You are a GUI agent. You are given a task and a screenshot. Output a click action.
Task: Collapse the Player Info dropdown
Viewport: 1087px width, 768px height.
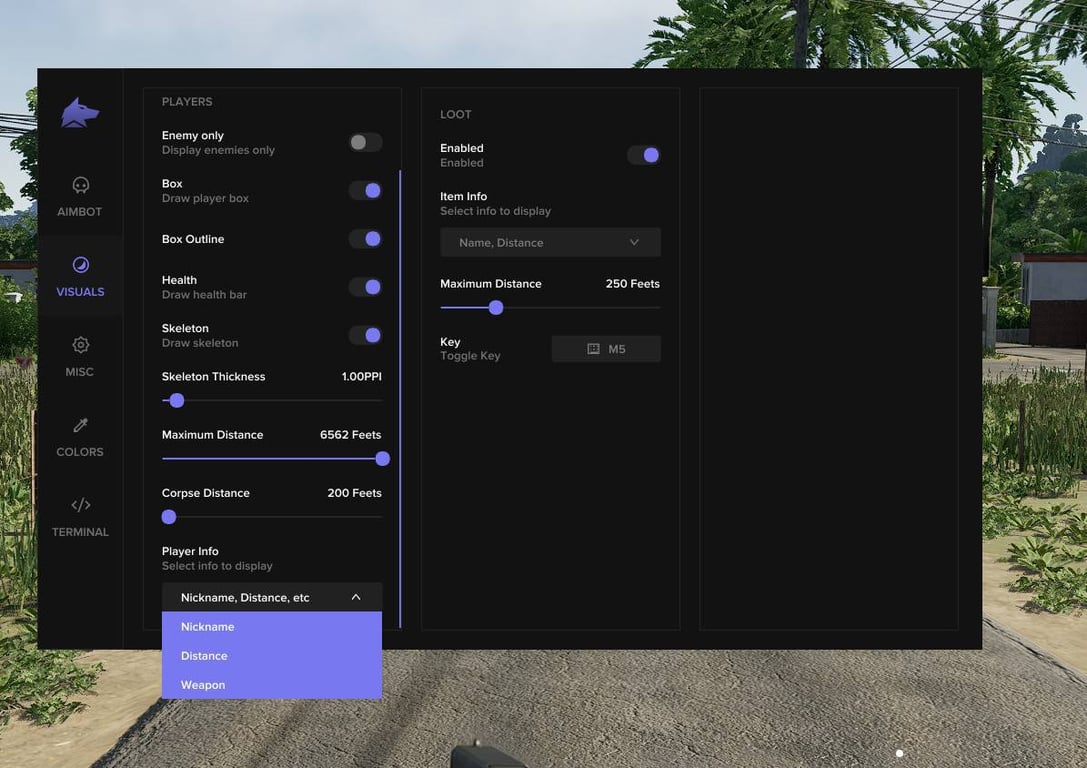[272, 597]
